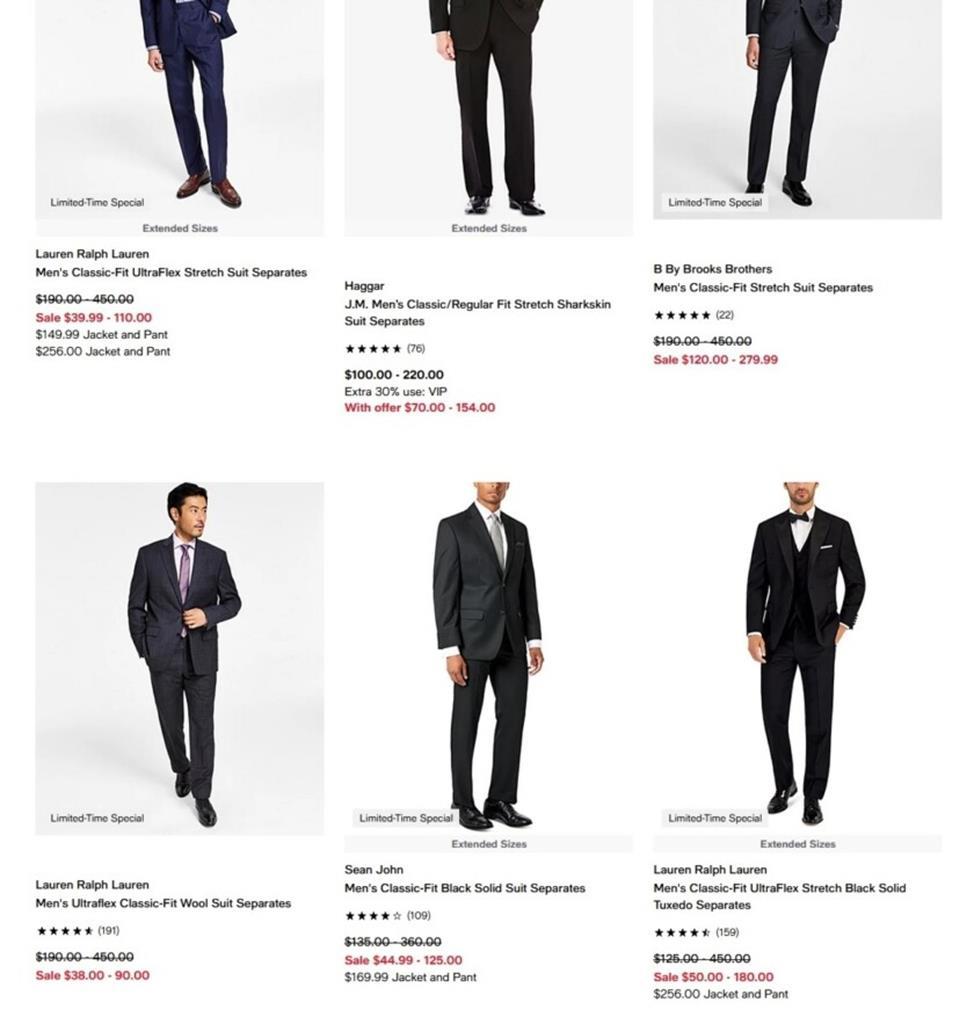Click the Wool Suit model photo with purple tie
The height and width of the screenshot is (1024, 974).
[x=180, y=658]
